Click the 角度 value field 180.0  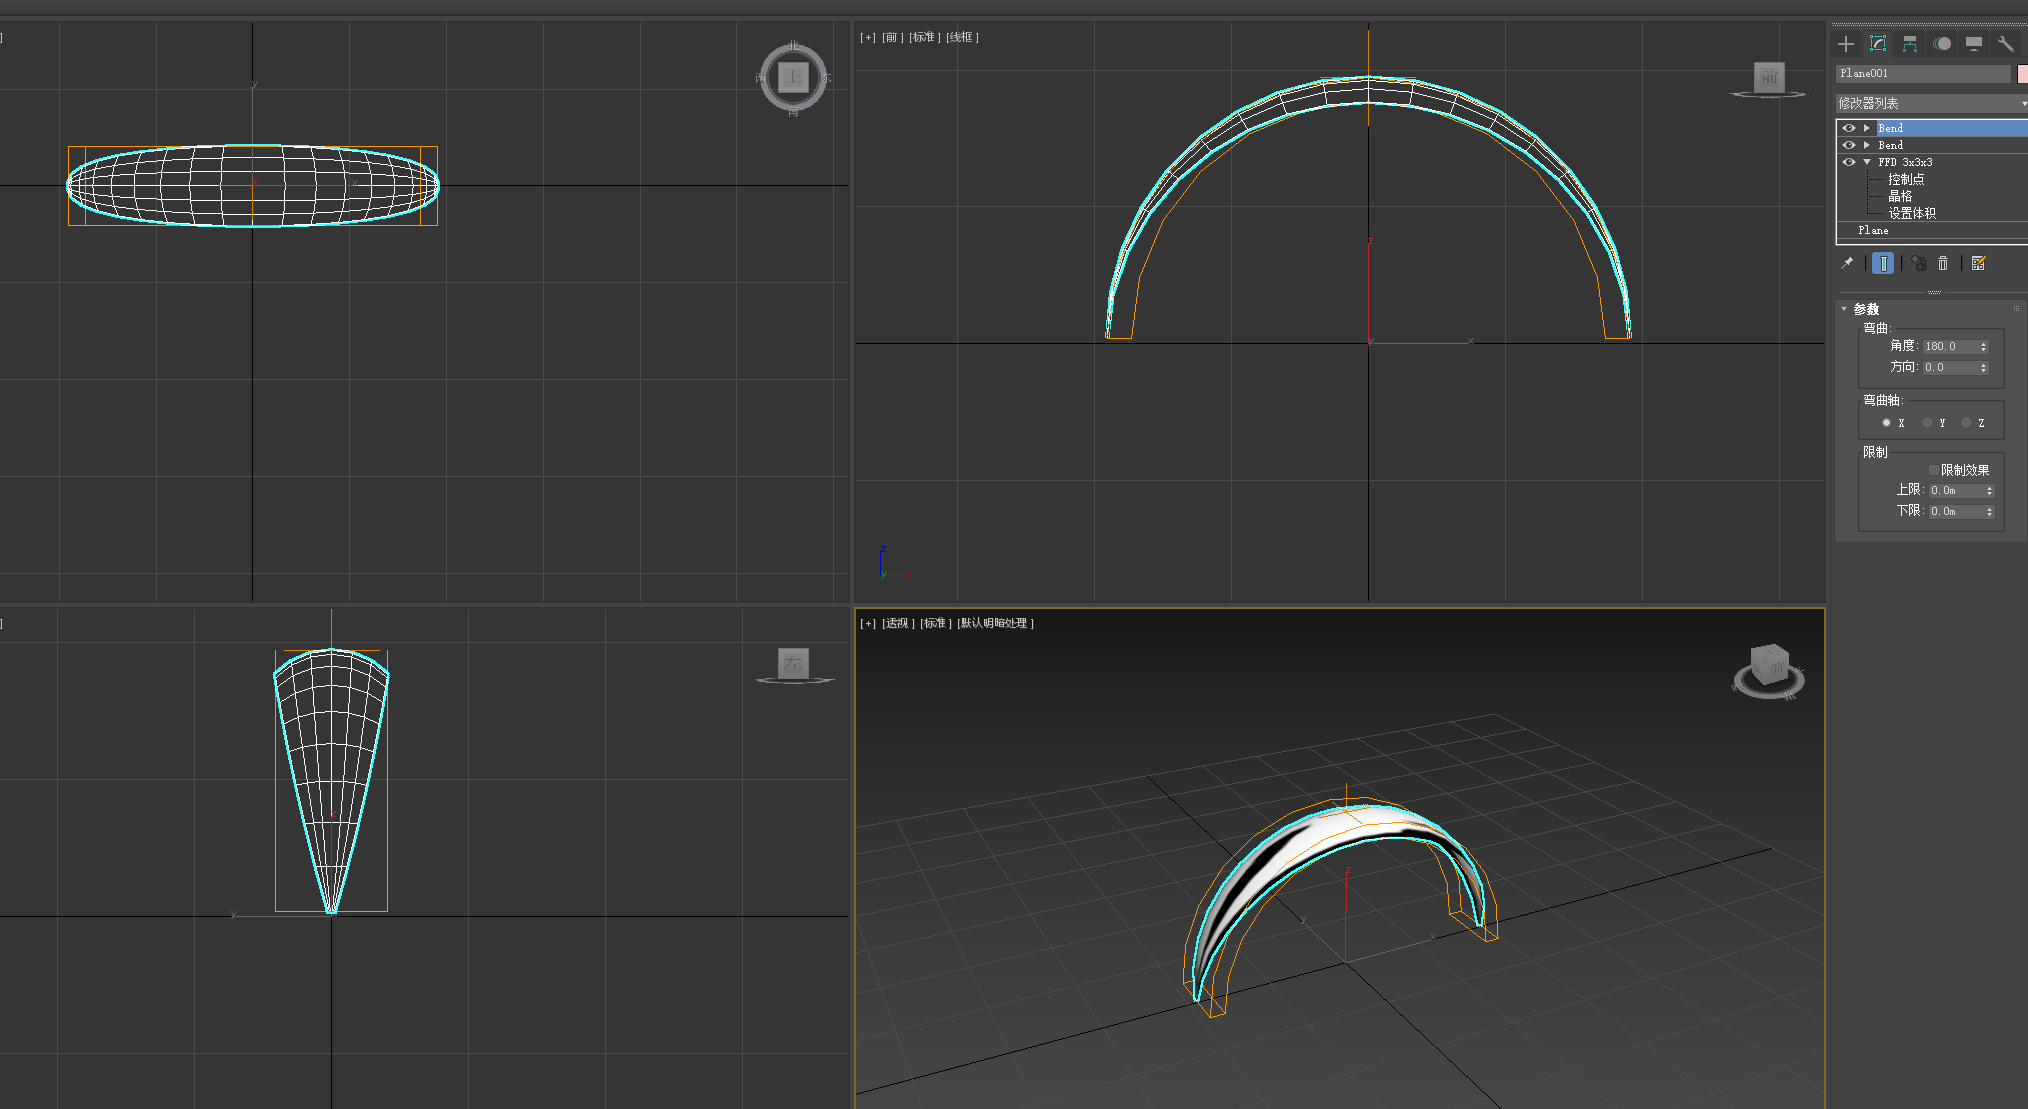[x=1950, y=347]
